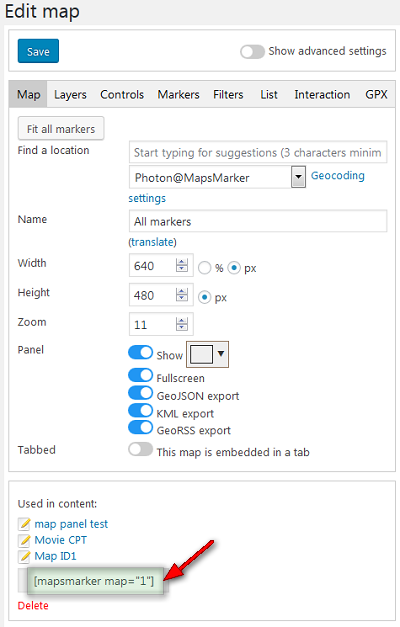Click the Save button
Image resolution: width=400 pixels, height=627 pixels.
coord(38,51)
